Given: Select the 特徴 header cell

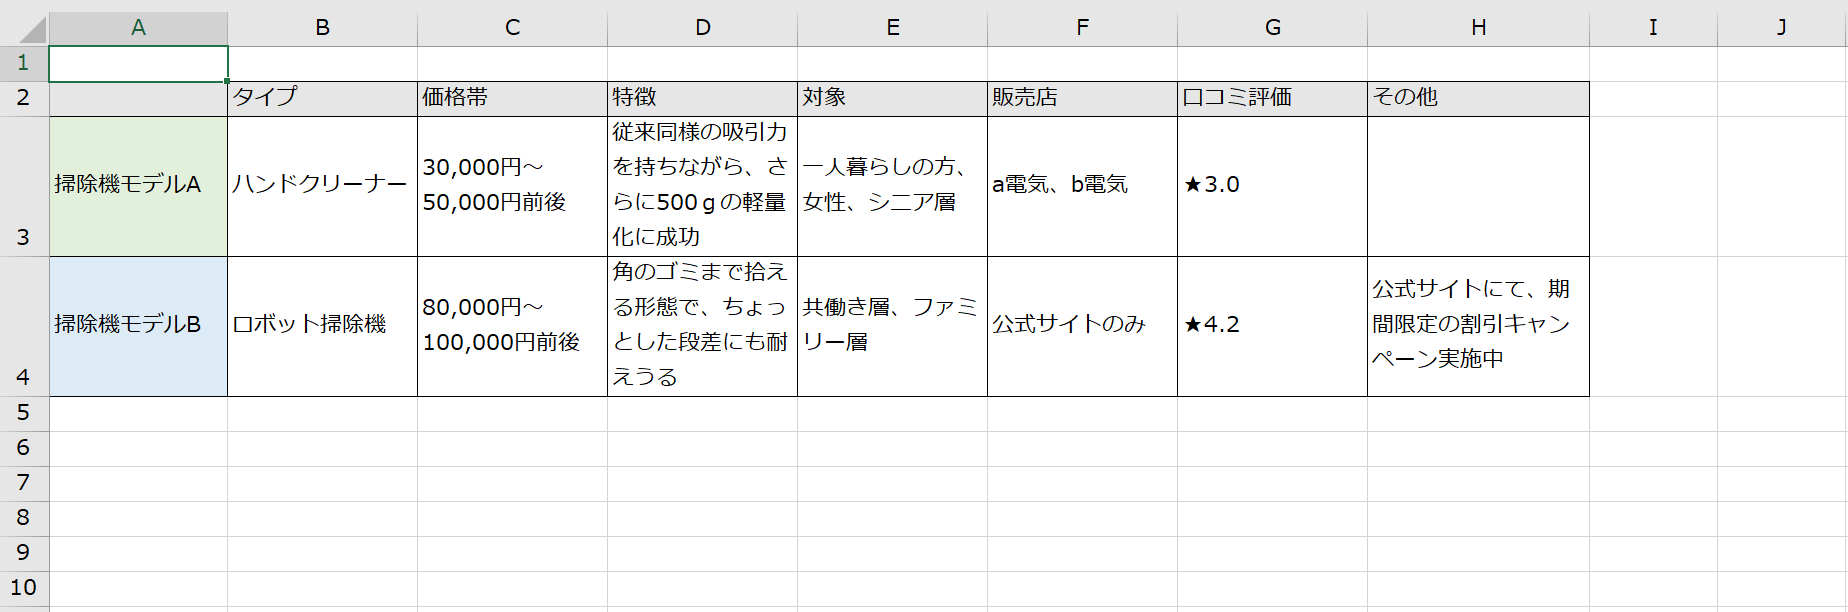Looking at the screenshot, I should tap(702, 99).
